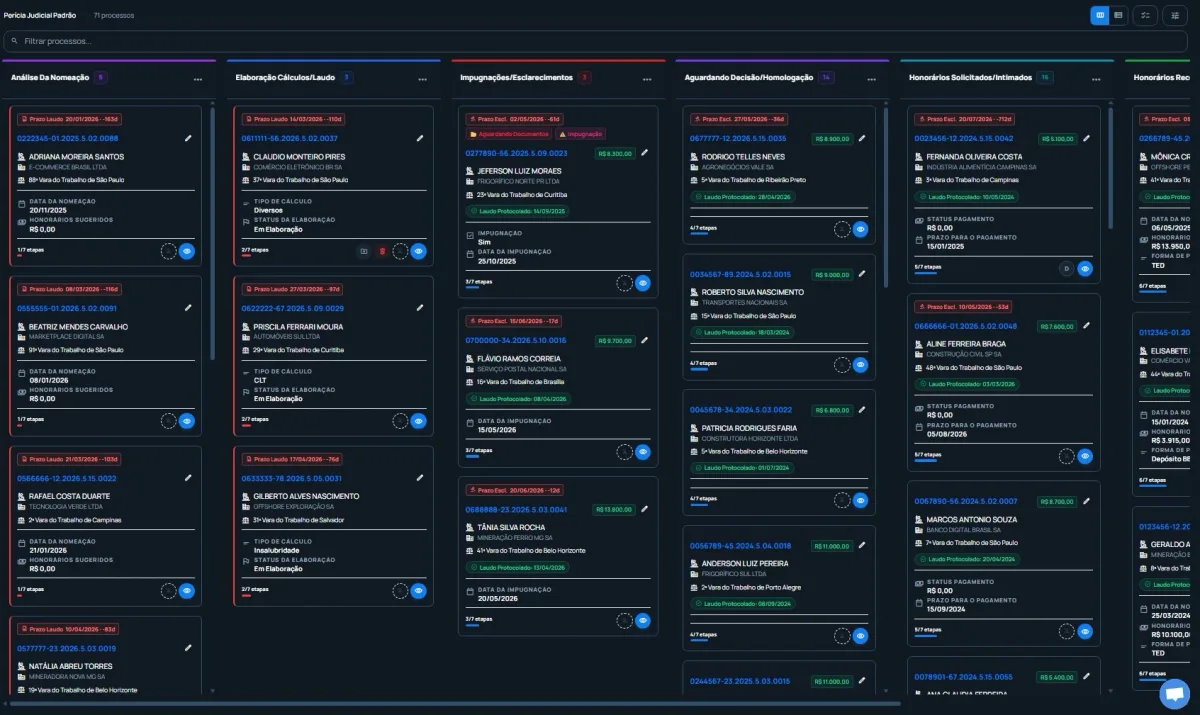
Task: Open process 0277890-56.2025.5.09.0023
Action: pyautogui.click(x=517, y=153)
